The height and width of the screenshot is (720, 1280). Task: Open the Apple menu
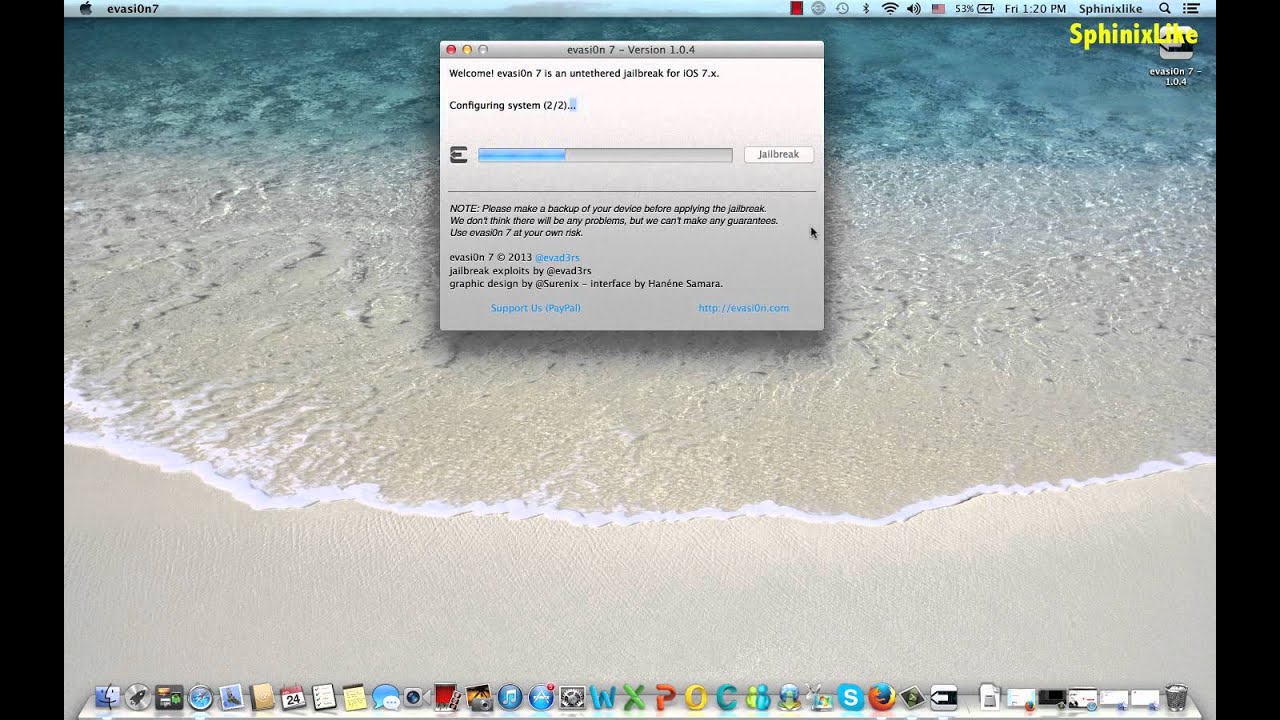tap(85, 8)
